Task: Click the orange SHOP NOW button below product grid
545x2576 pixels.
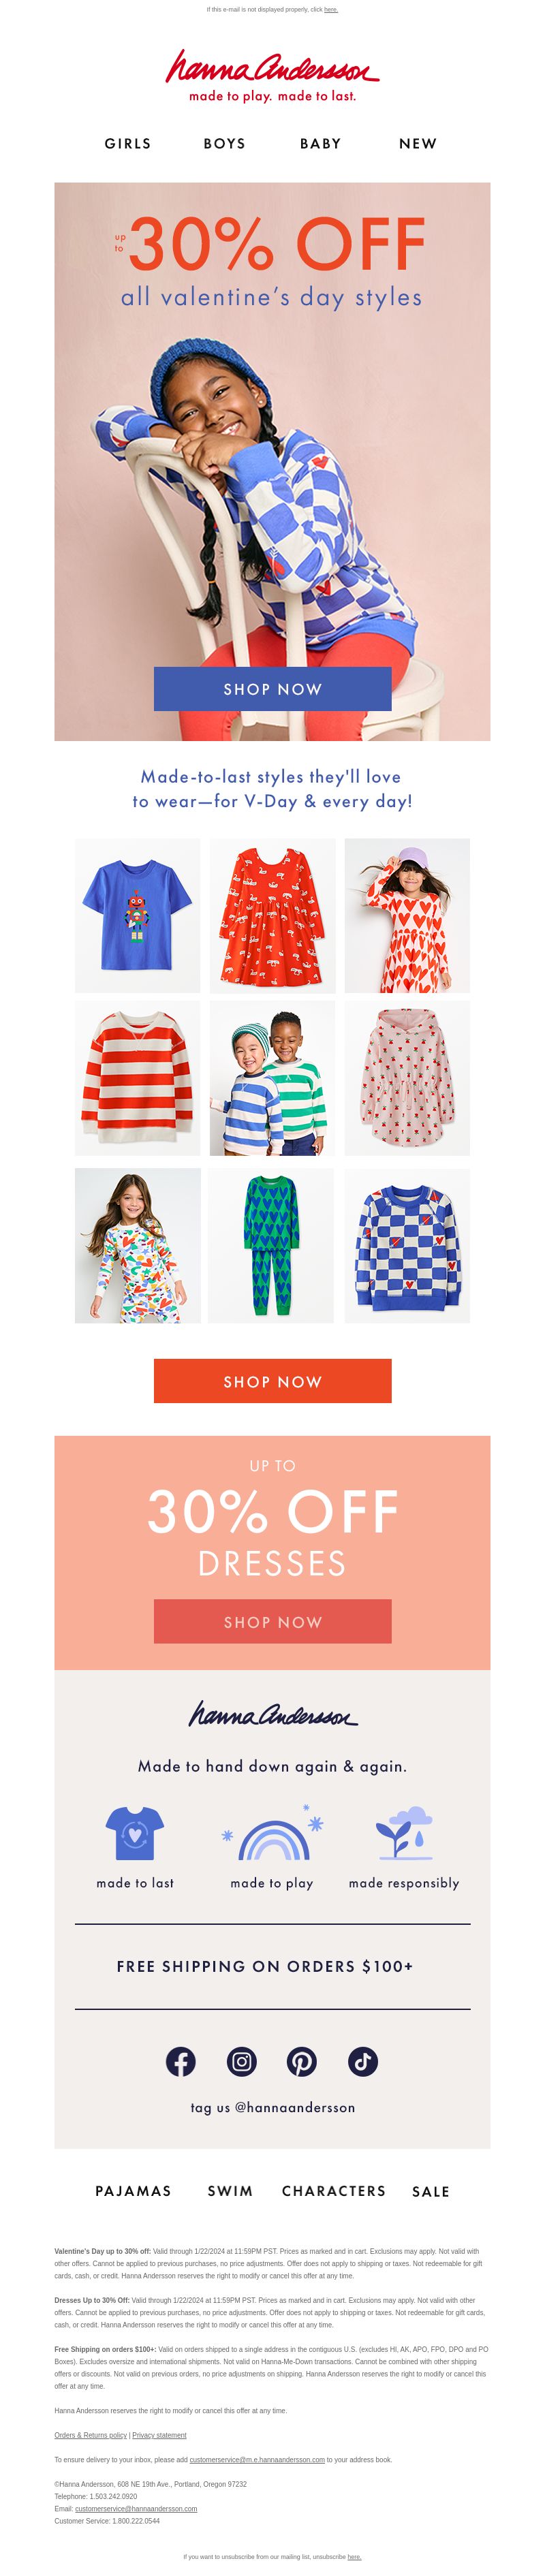Action: pyautogui.click(x=272, y=1381)
